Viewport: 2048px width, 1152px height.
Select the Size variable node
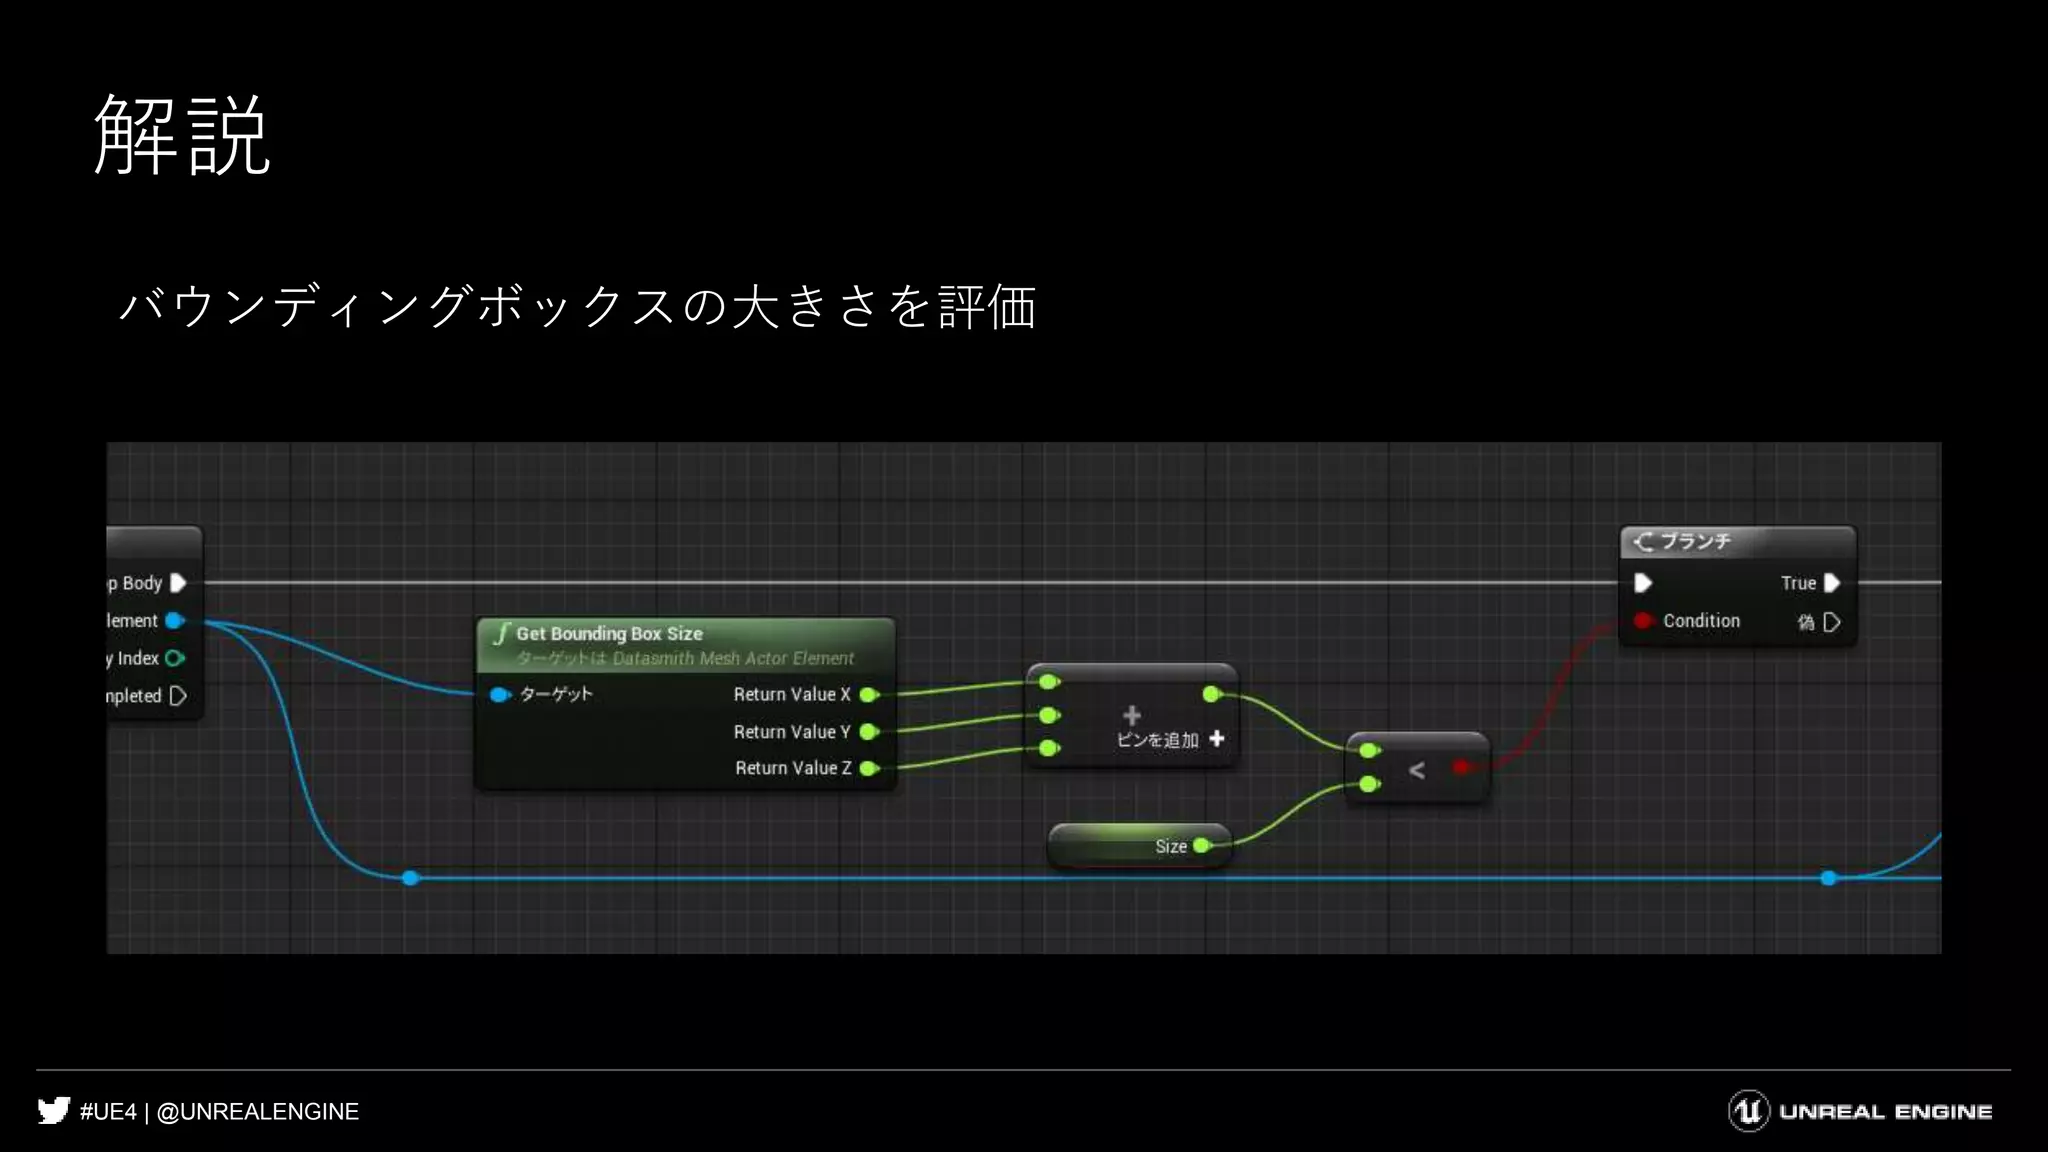click(x=1139, y=846)
